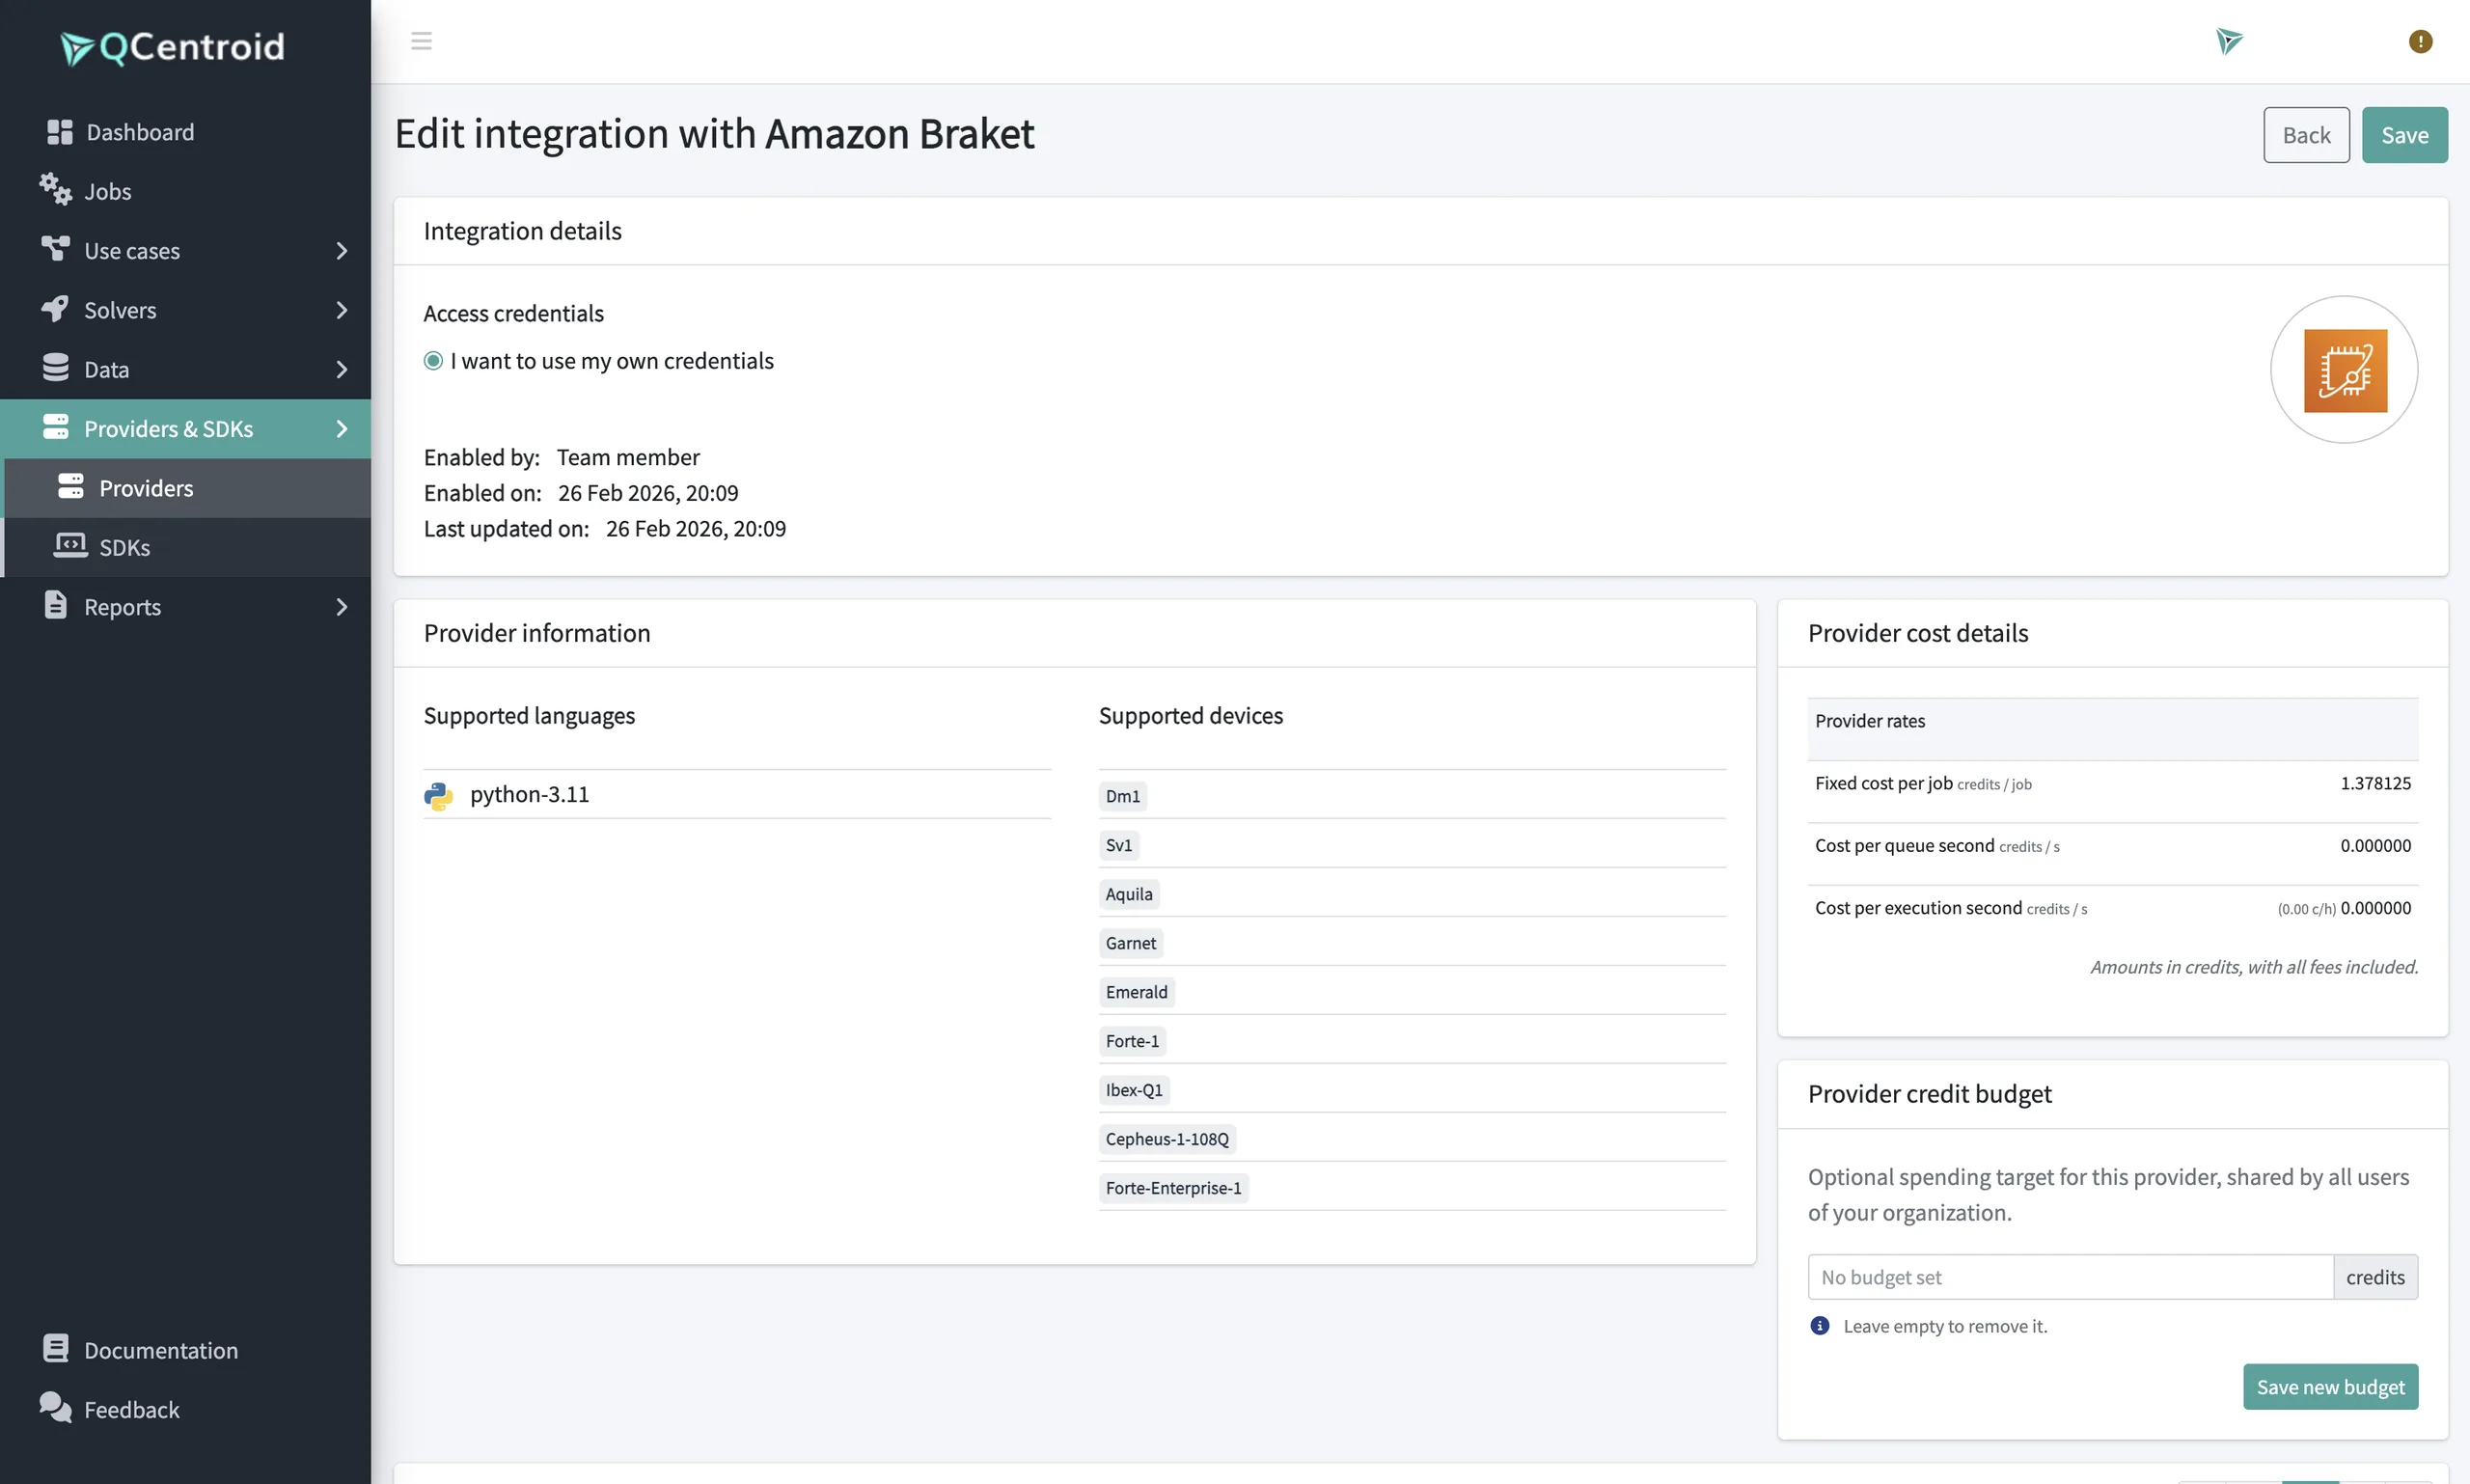Click Save new budget button
2470x1484 pixels.
pos(2330,1387)
